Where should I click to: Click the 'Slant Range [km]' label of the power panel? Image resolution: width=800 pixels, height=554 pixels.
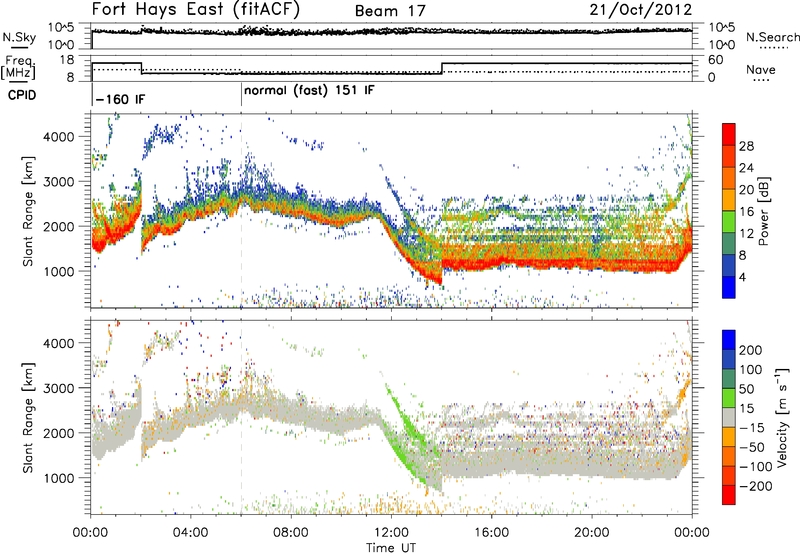pyautogui.click(x=29, y=211)
